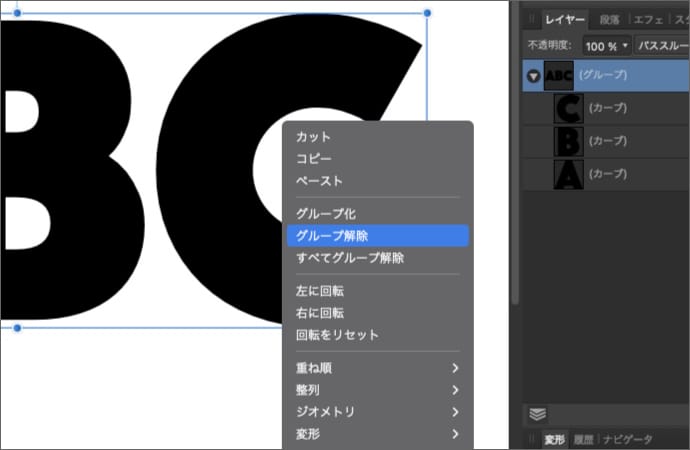Choose カット in the context menu
This screenshot has height=450, width=690.
(313, 137)
